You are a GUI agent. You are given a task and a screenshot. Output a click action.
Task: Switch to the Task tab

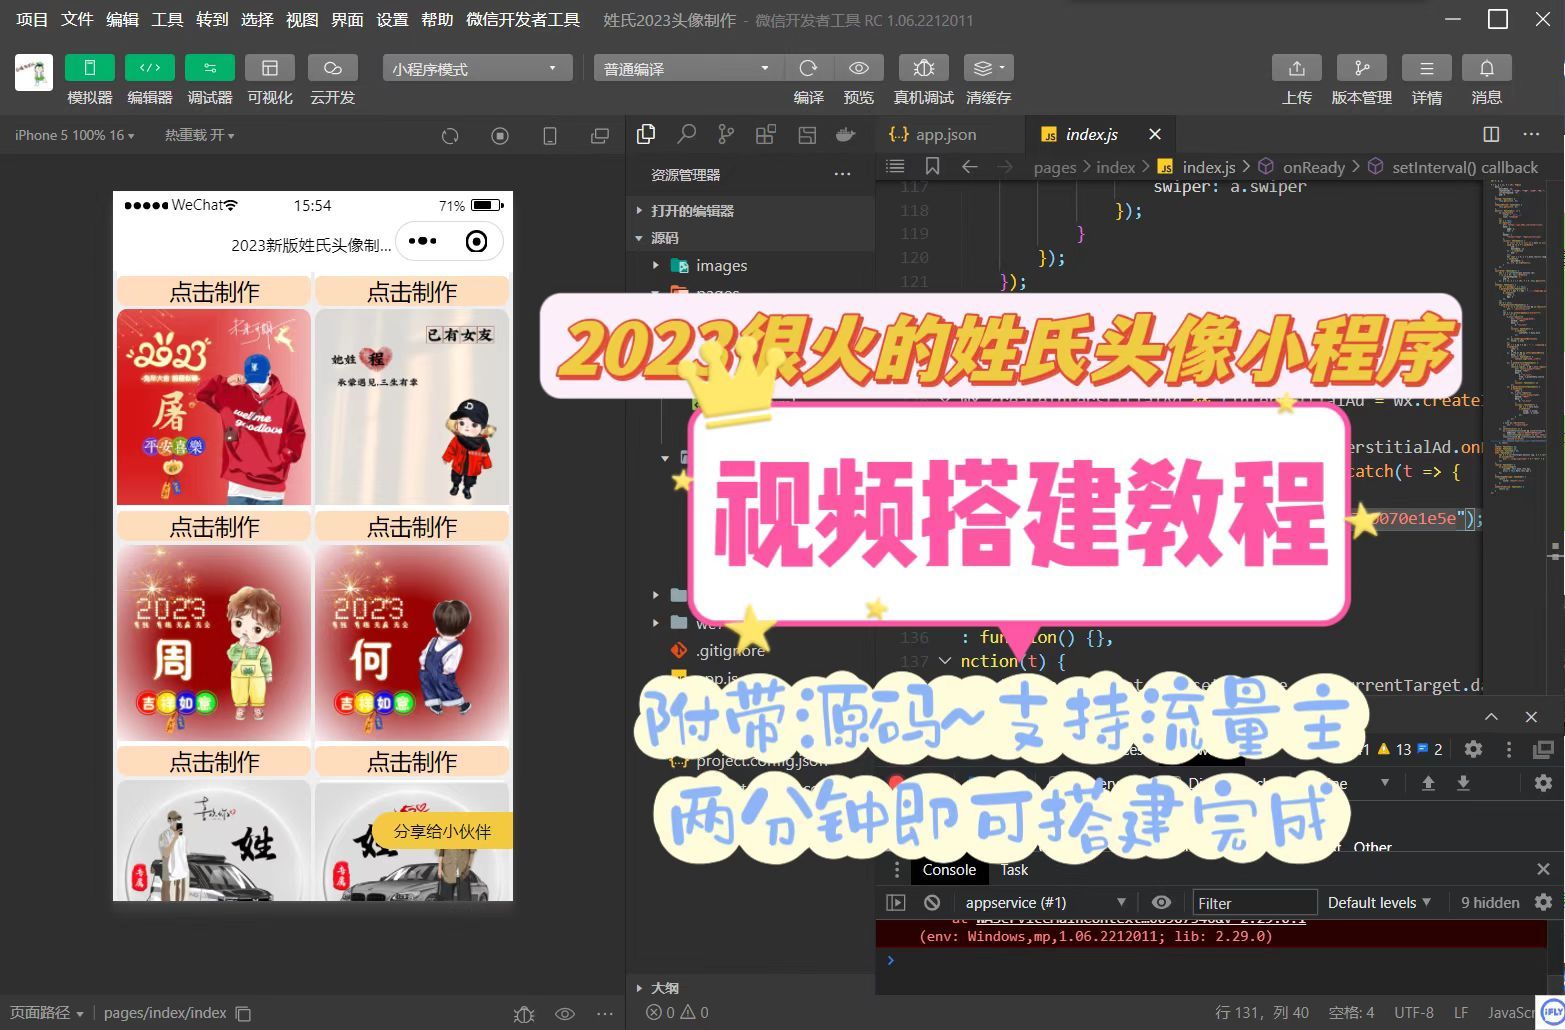(1014, 869)
